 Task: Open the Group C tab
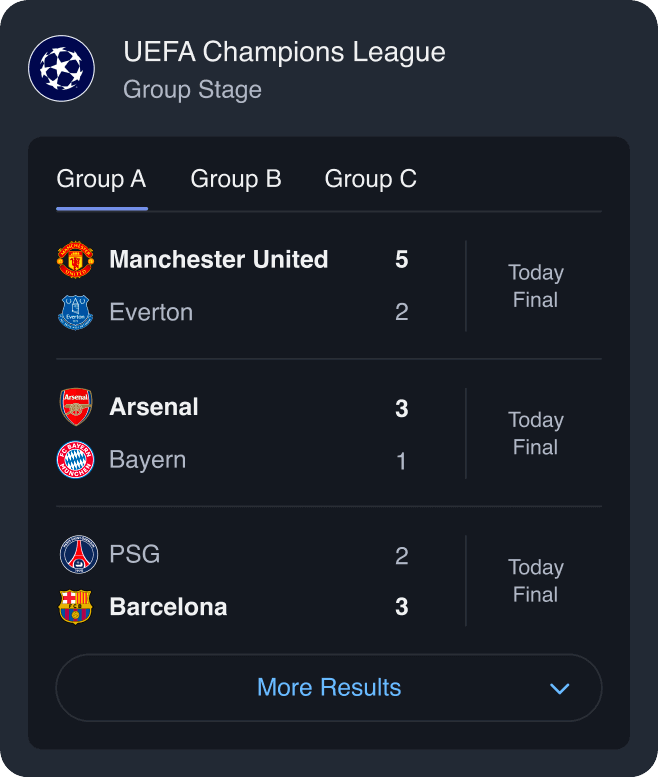coord(370,179)
